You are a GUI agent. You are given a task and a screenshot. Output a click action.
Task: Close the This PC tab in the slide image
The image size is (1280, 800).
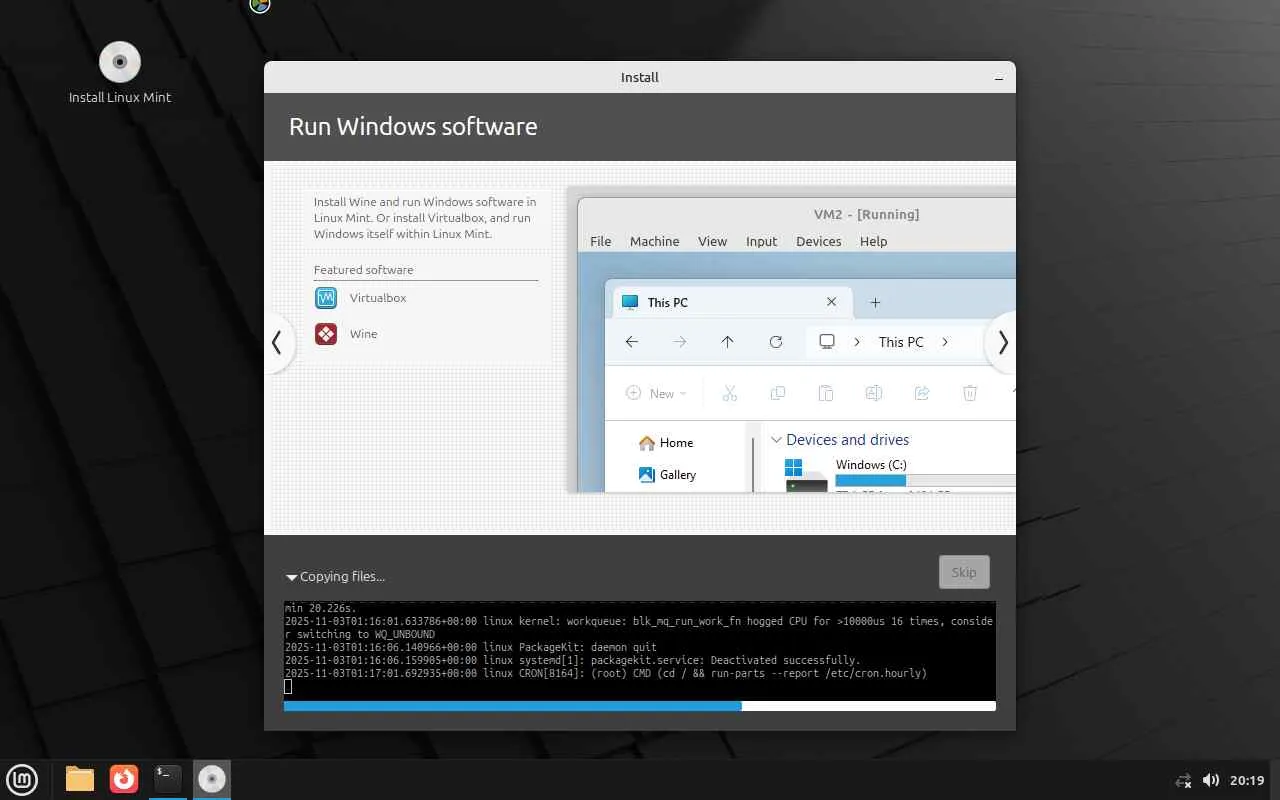(x=831, y=302)
